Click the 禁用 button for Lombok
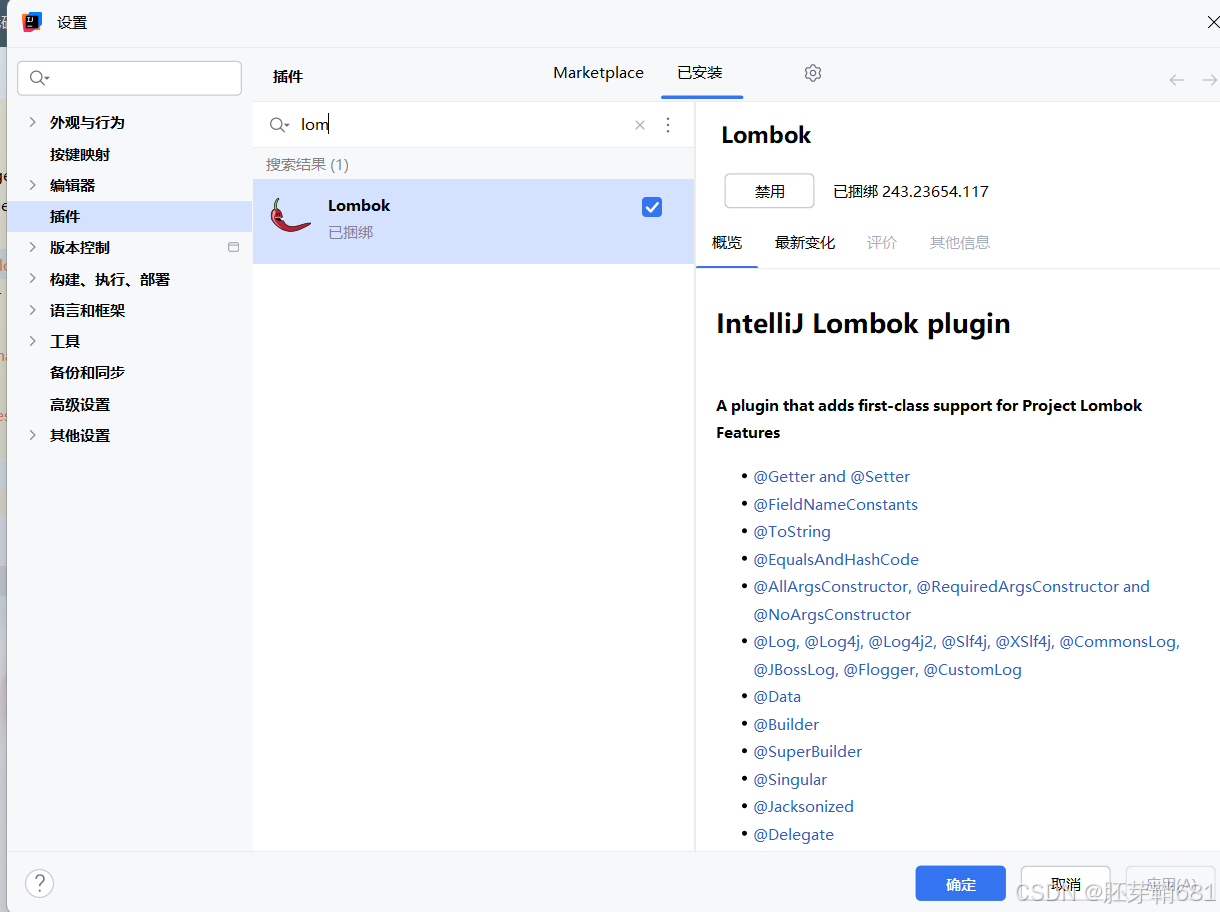 769,191
